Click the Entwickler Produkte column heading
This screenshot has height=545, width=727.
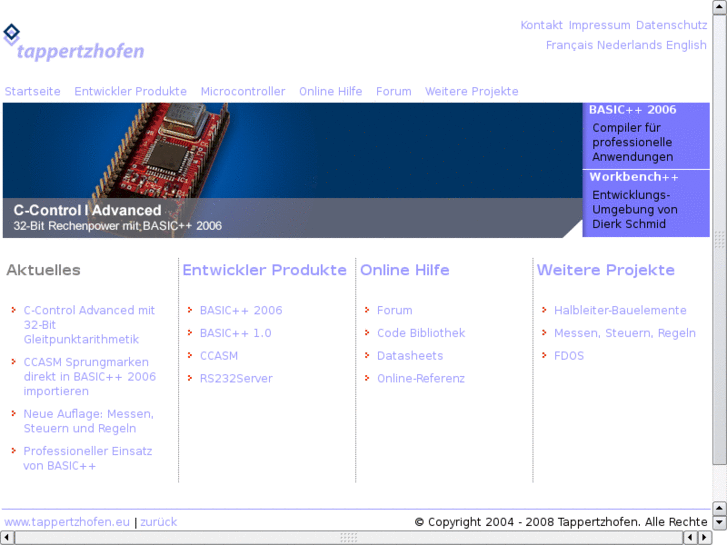(264, 270)
